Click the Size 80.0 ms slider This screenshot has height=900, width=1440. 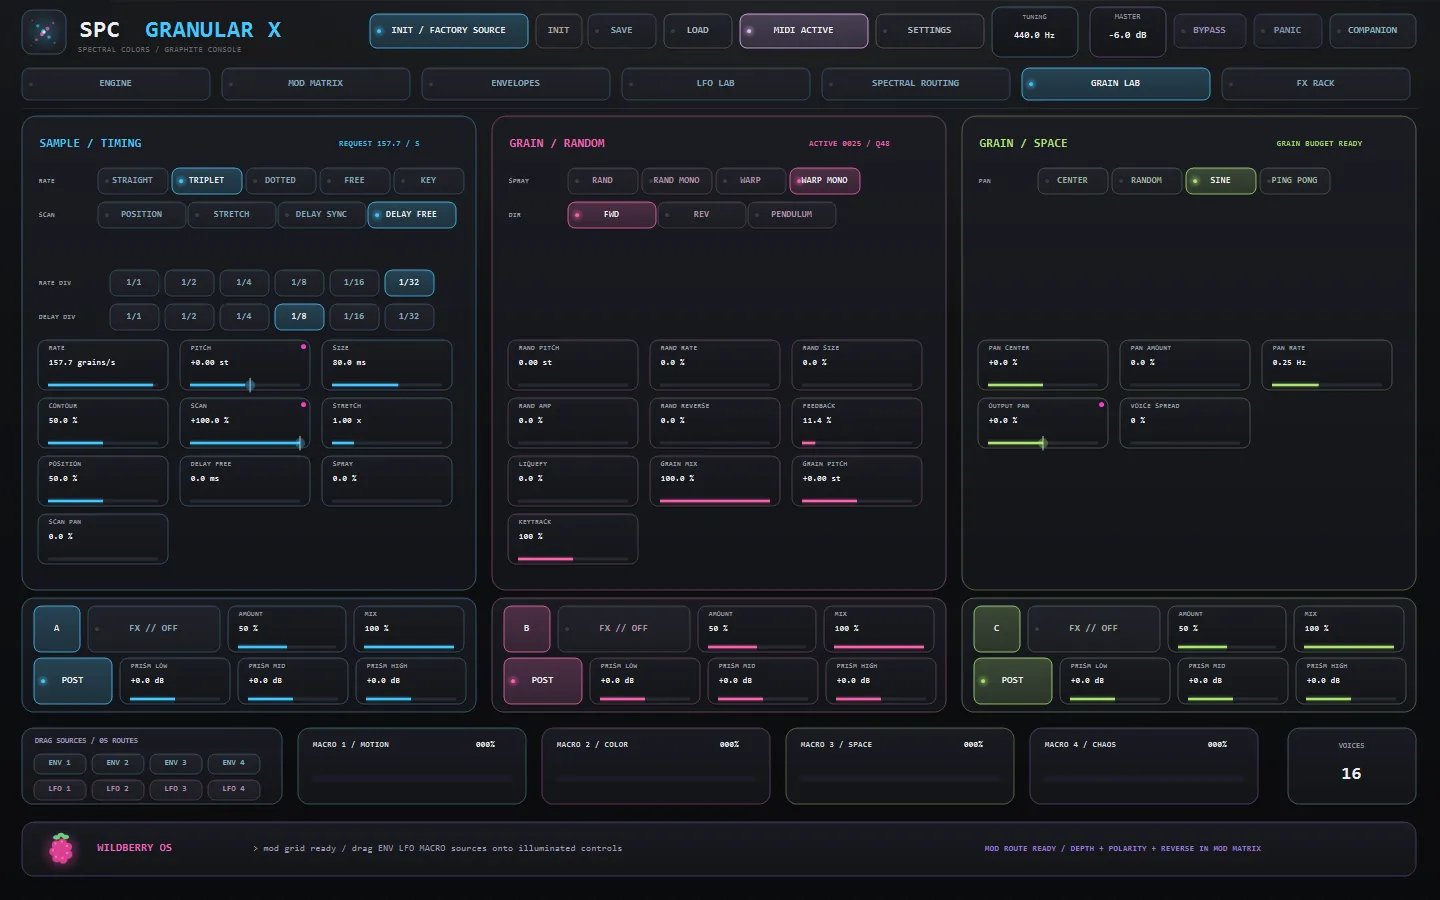click(x=387, y=365)
